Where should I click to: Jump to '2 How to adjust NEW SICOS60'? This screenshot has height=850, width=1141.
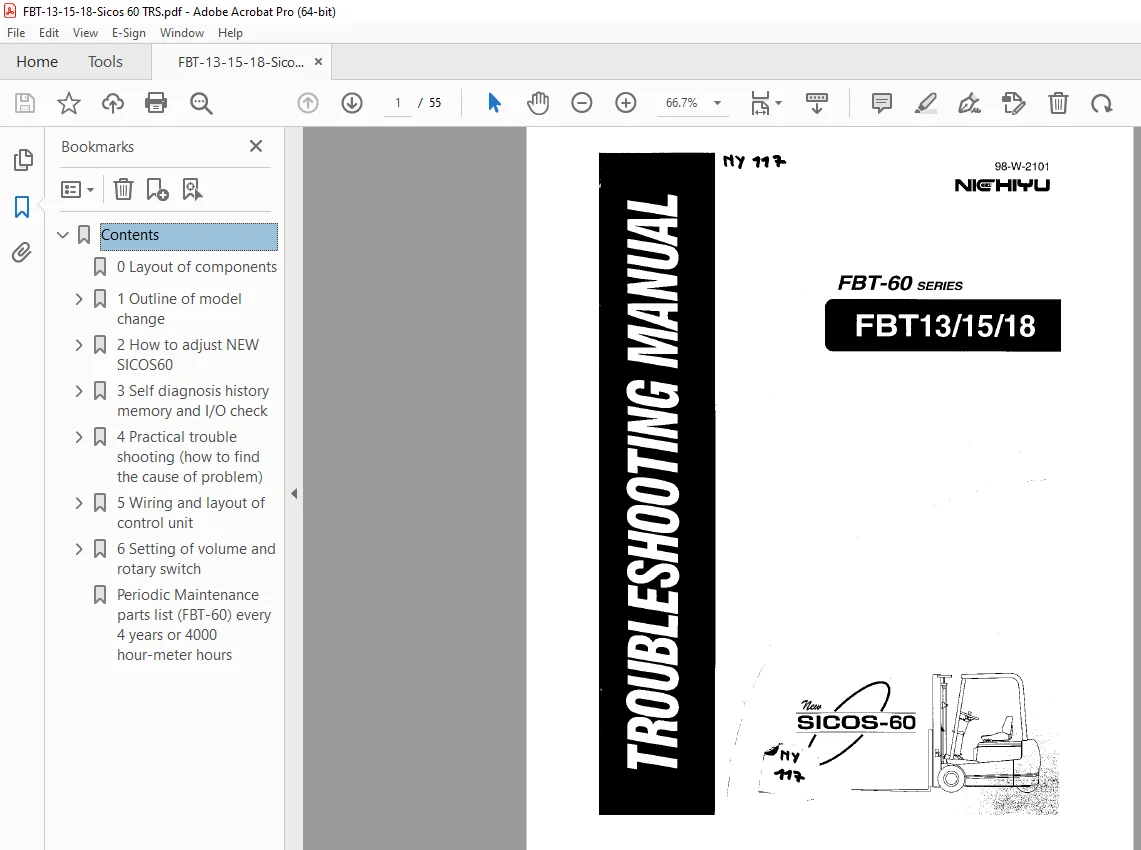point(188,355)
